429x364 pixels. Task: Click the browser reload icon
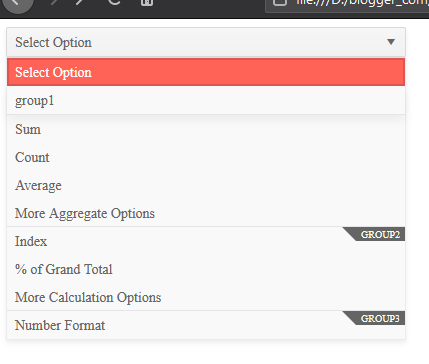tap(114, 3)
